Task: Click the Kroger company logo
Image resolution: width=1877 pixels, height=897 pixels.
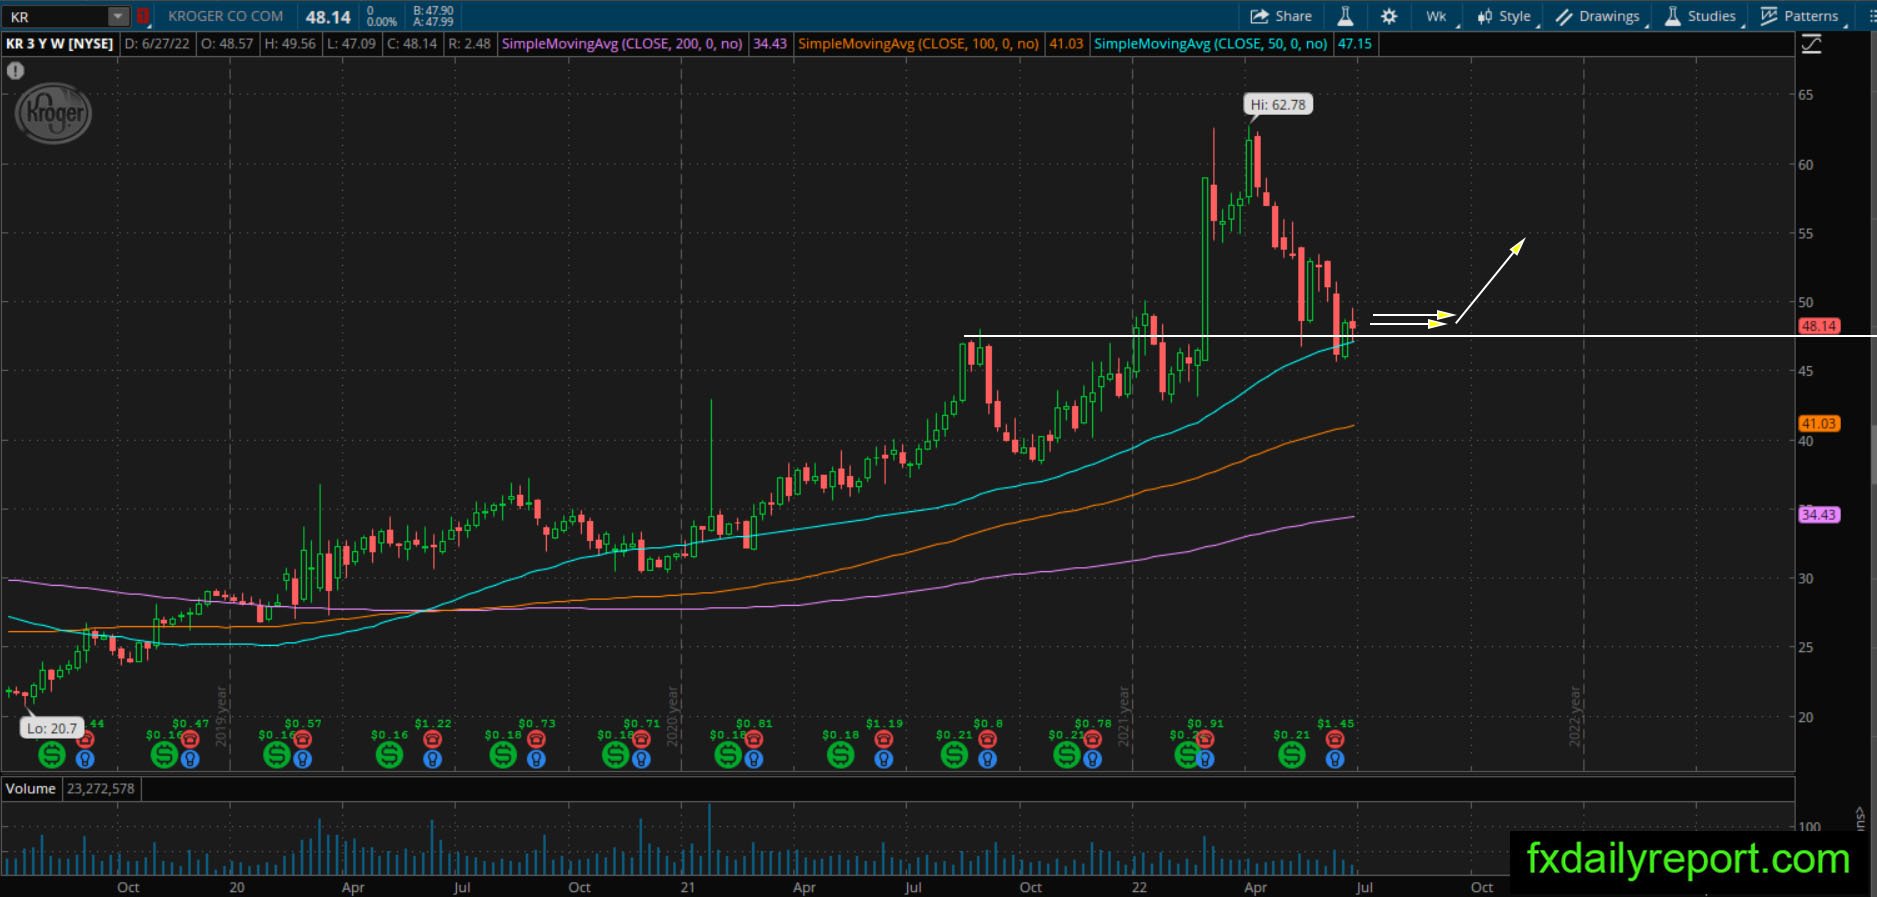Action: [x=53, y=113]
